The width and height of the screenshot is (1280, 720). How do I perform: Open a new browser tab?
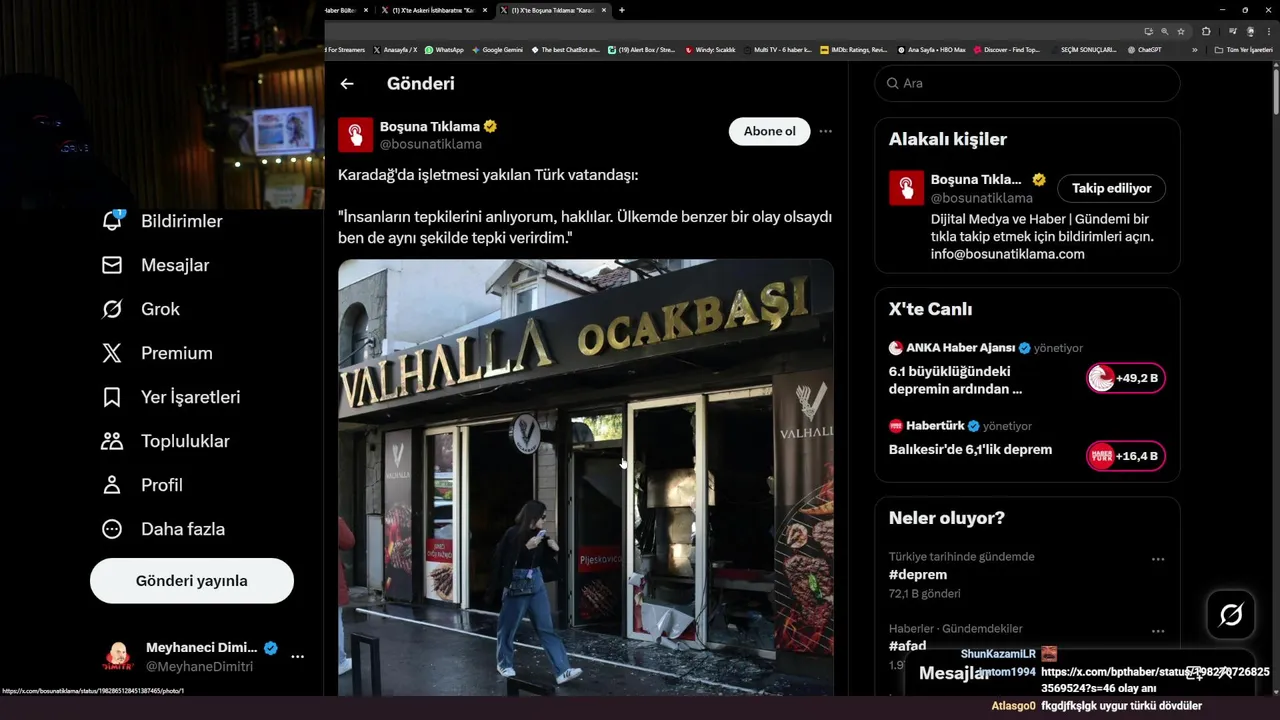(x=622, y=10)
